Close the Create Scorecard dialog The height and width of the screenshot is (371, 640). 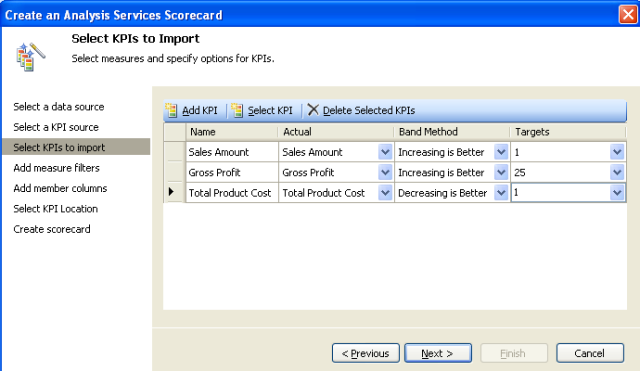pyautogui.click(x=628, y=15)
